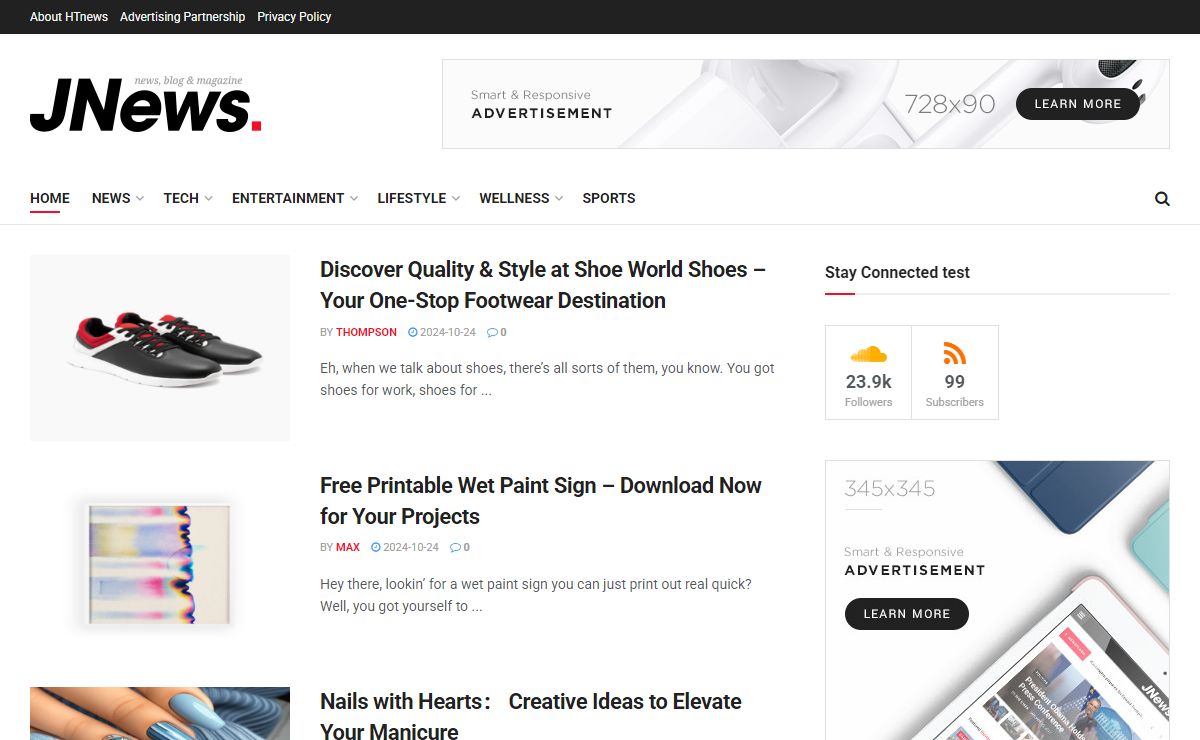Click the blue nails thumbnail
The height and width of the screenshot is (740, 1200).
[x=160, y=713]
